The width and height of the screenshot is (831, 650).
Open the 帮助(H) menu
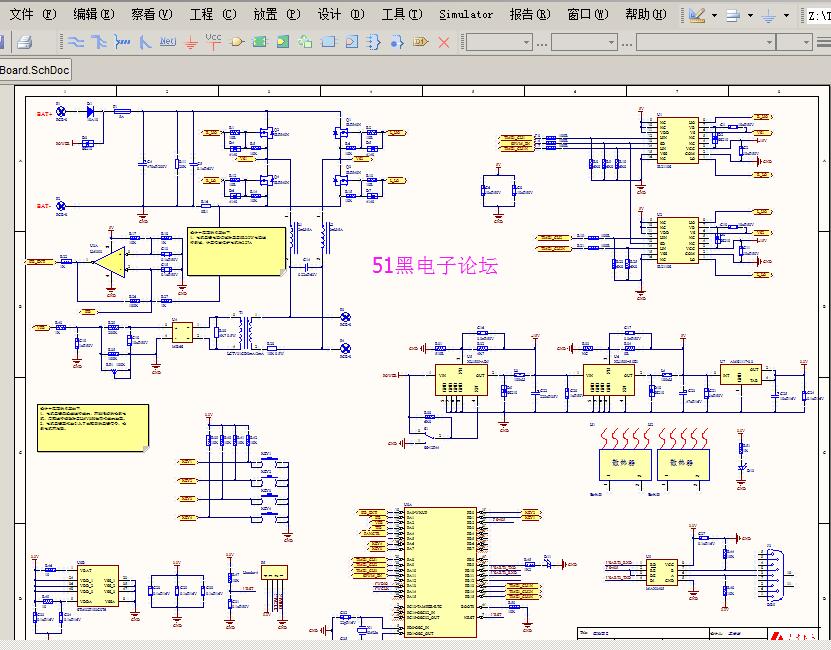646,14
